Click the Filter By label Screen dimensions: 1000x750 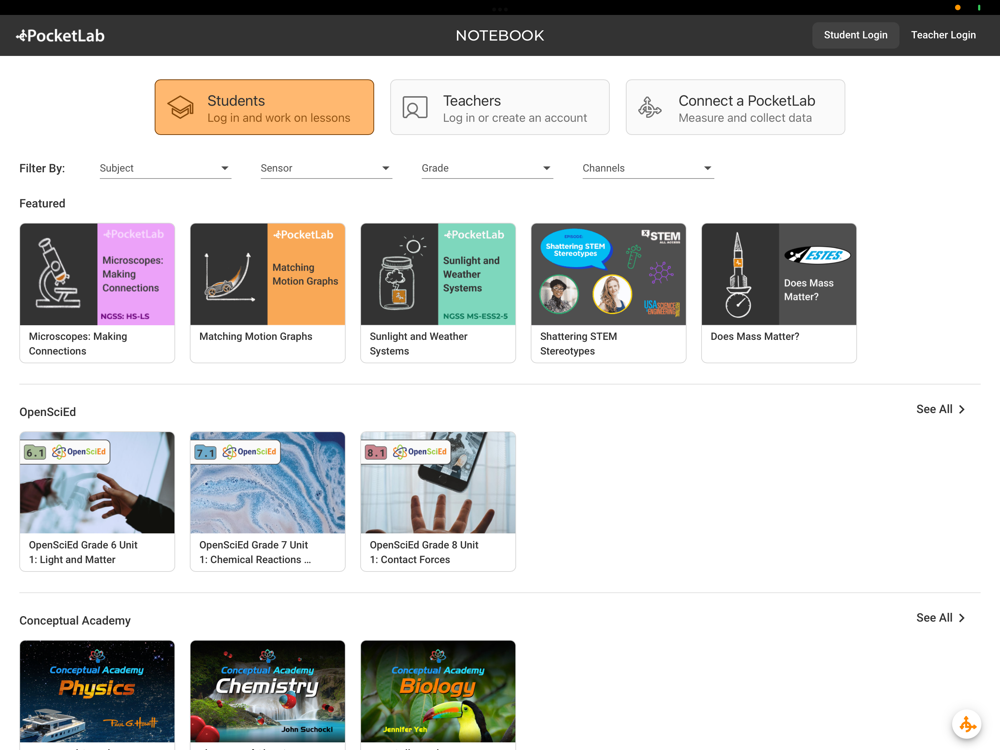click(x=42, y=168)
